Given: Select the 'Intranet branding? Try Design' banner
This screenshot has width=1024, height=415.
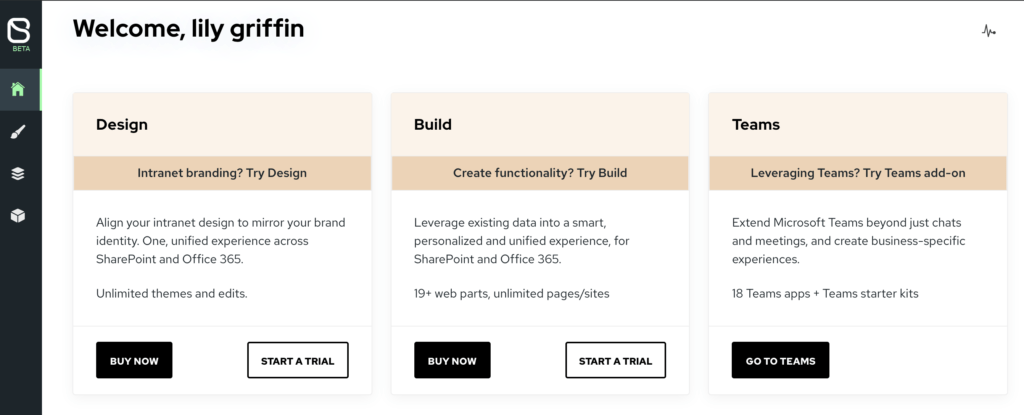Looking at the screenshot, I should pos(222,173).
